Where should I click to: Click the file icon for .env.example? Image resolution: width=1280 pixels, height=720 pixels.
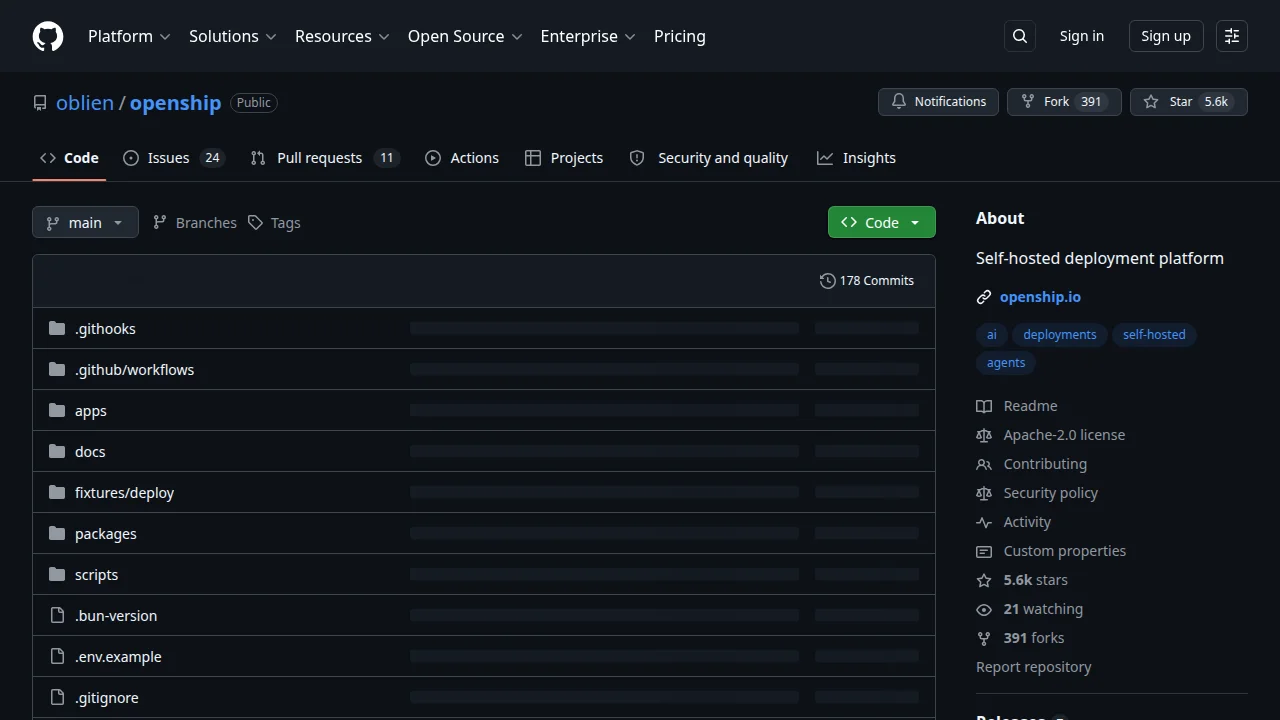(57, 656)
